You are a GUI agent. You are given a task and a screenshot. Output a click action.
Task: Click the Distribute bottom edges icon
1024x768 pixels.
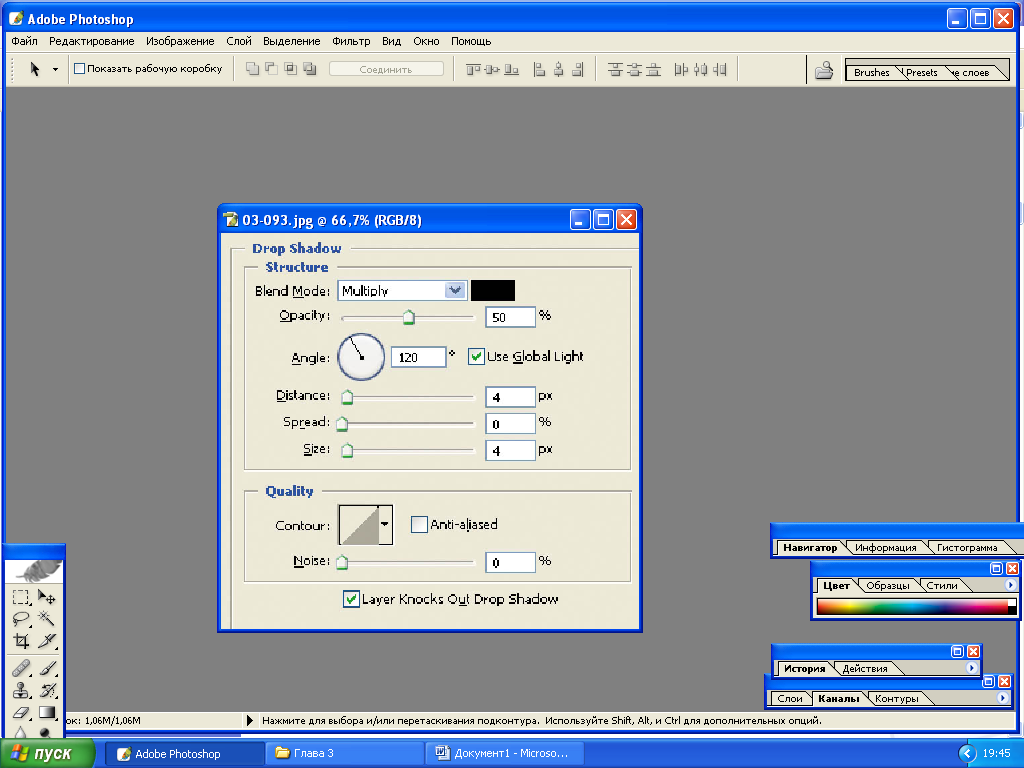tap(654, 69)
